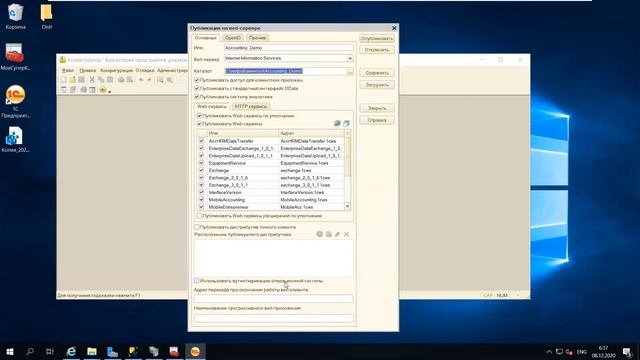The image size is (640, 360).
Task: Open Internet Explorer from taskbar
Action: pos(71,351)
